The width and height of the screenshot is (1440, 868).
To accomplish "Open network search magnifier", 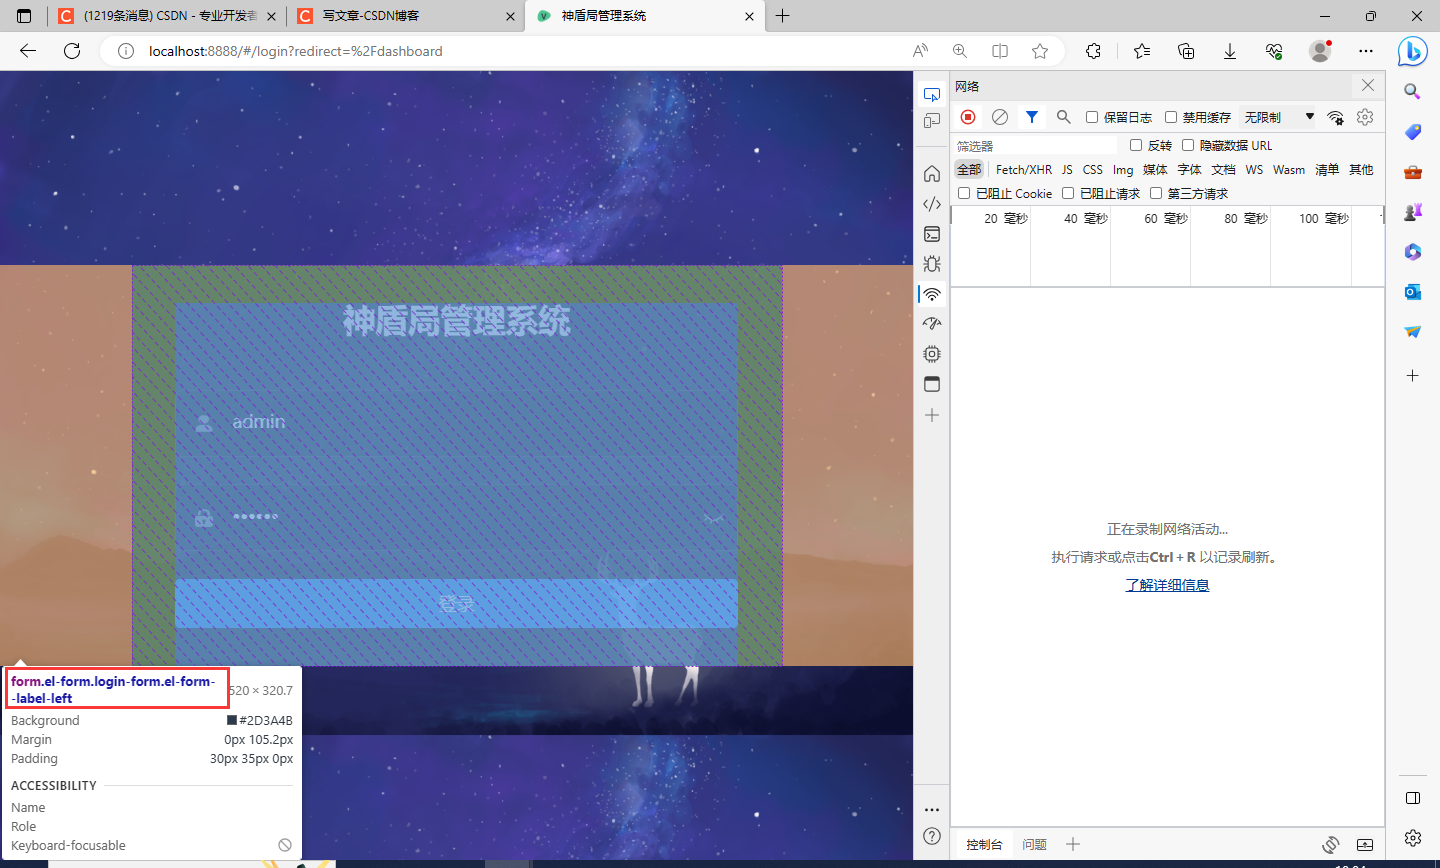I will click(1064, 117).
